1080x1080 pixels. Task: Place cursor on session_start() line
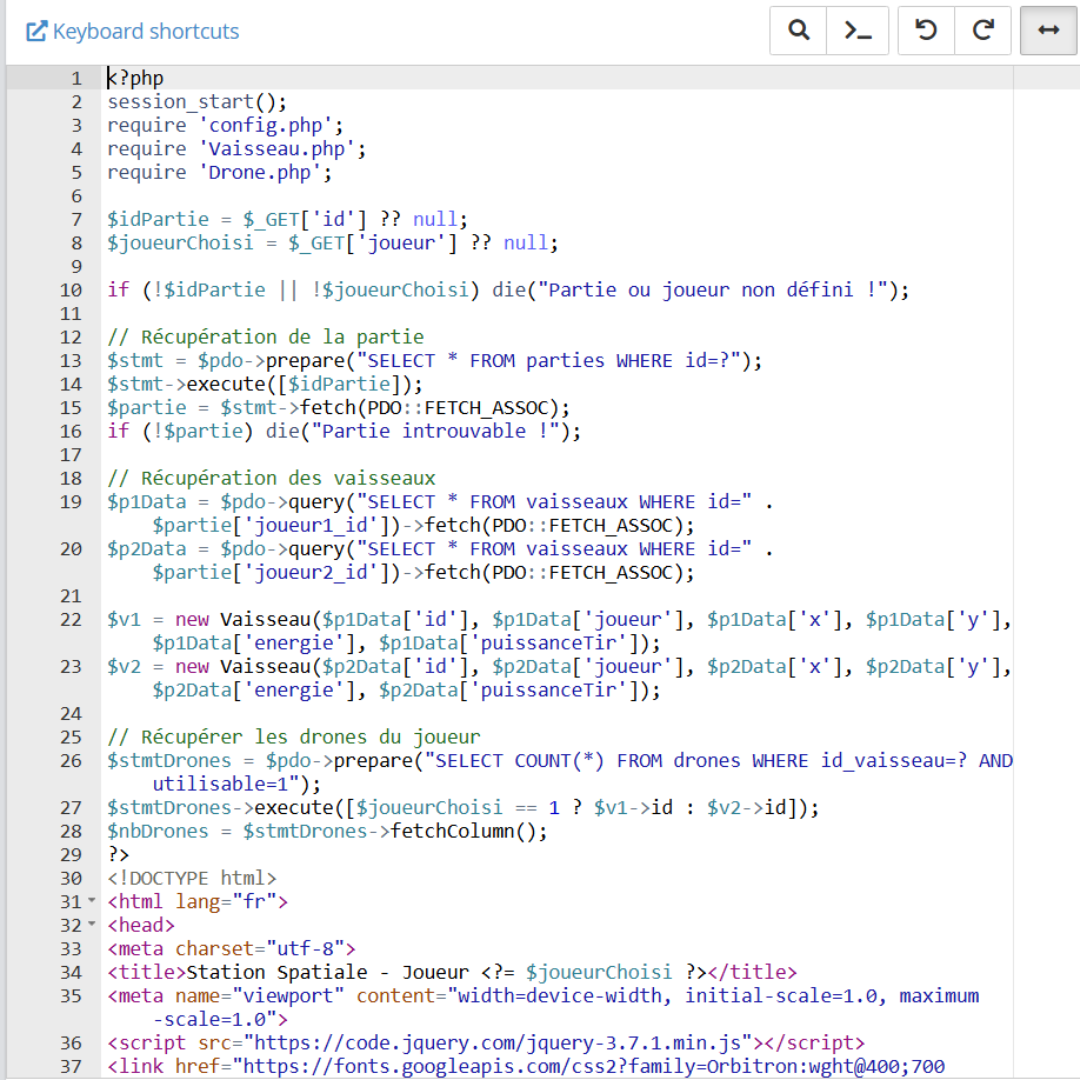(x=197, y=102)
